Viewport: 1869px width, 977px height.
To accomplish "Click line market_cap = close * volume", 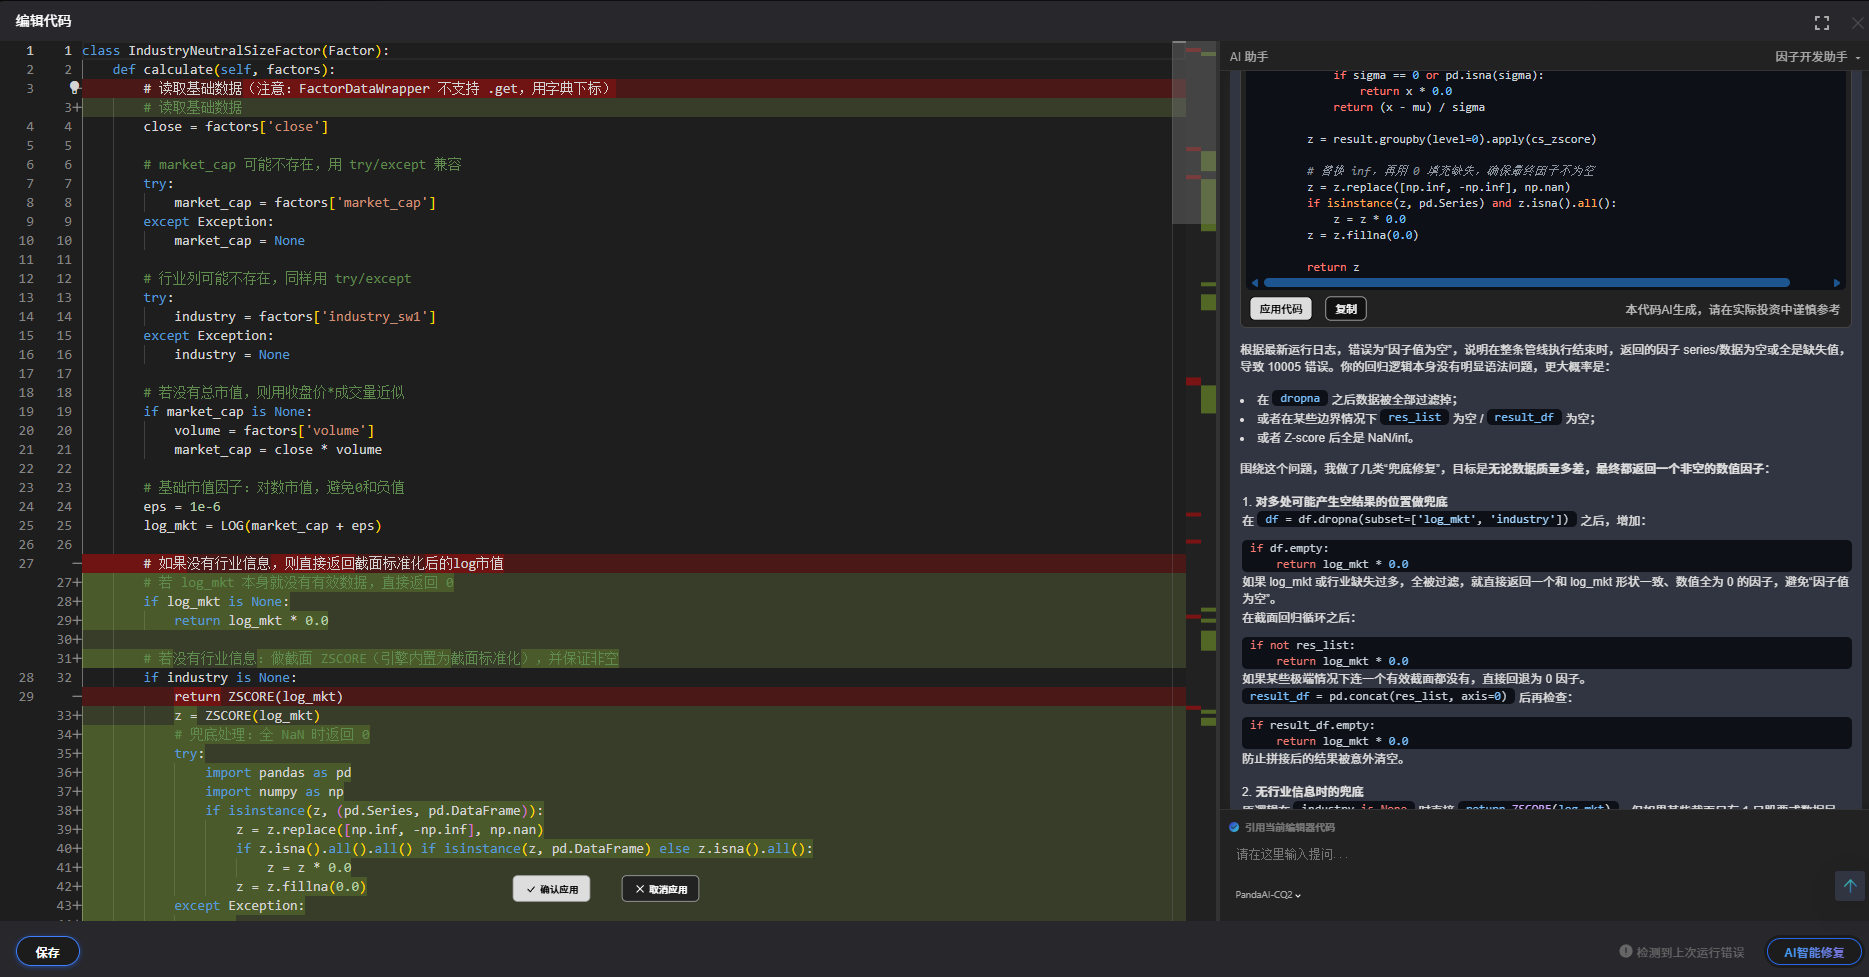I will point(278,449).
